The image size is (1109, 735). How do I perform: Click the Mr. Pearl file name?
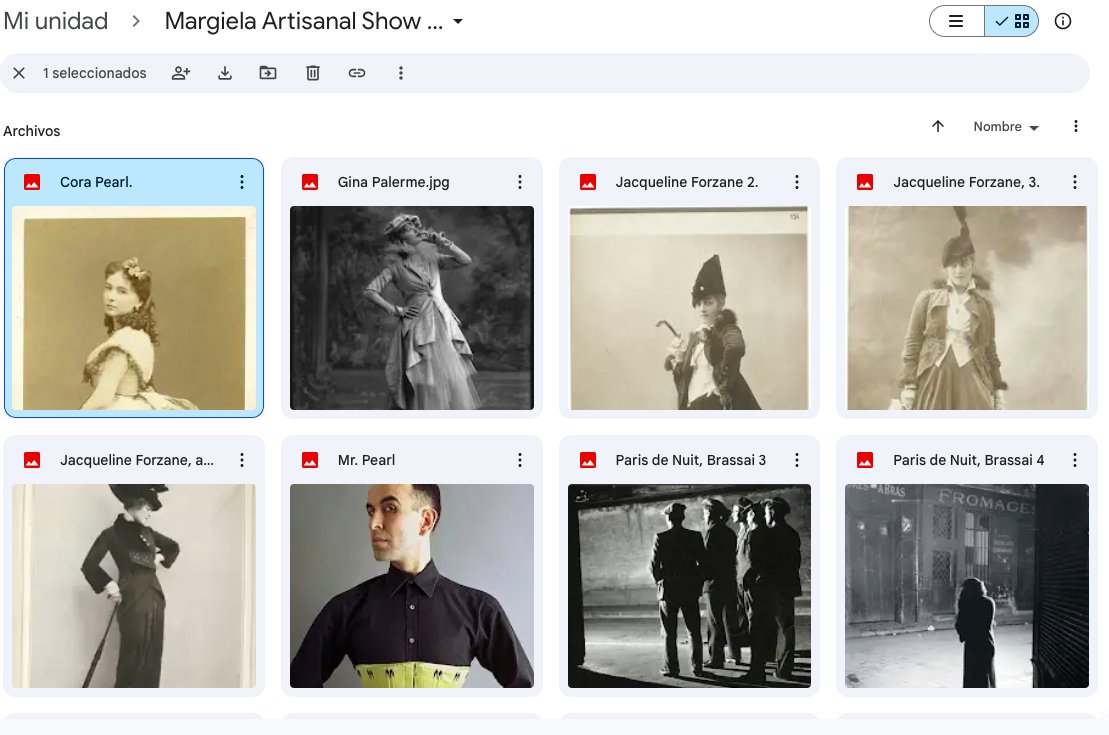coord(366,460)
